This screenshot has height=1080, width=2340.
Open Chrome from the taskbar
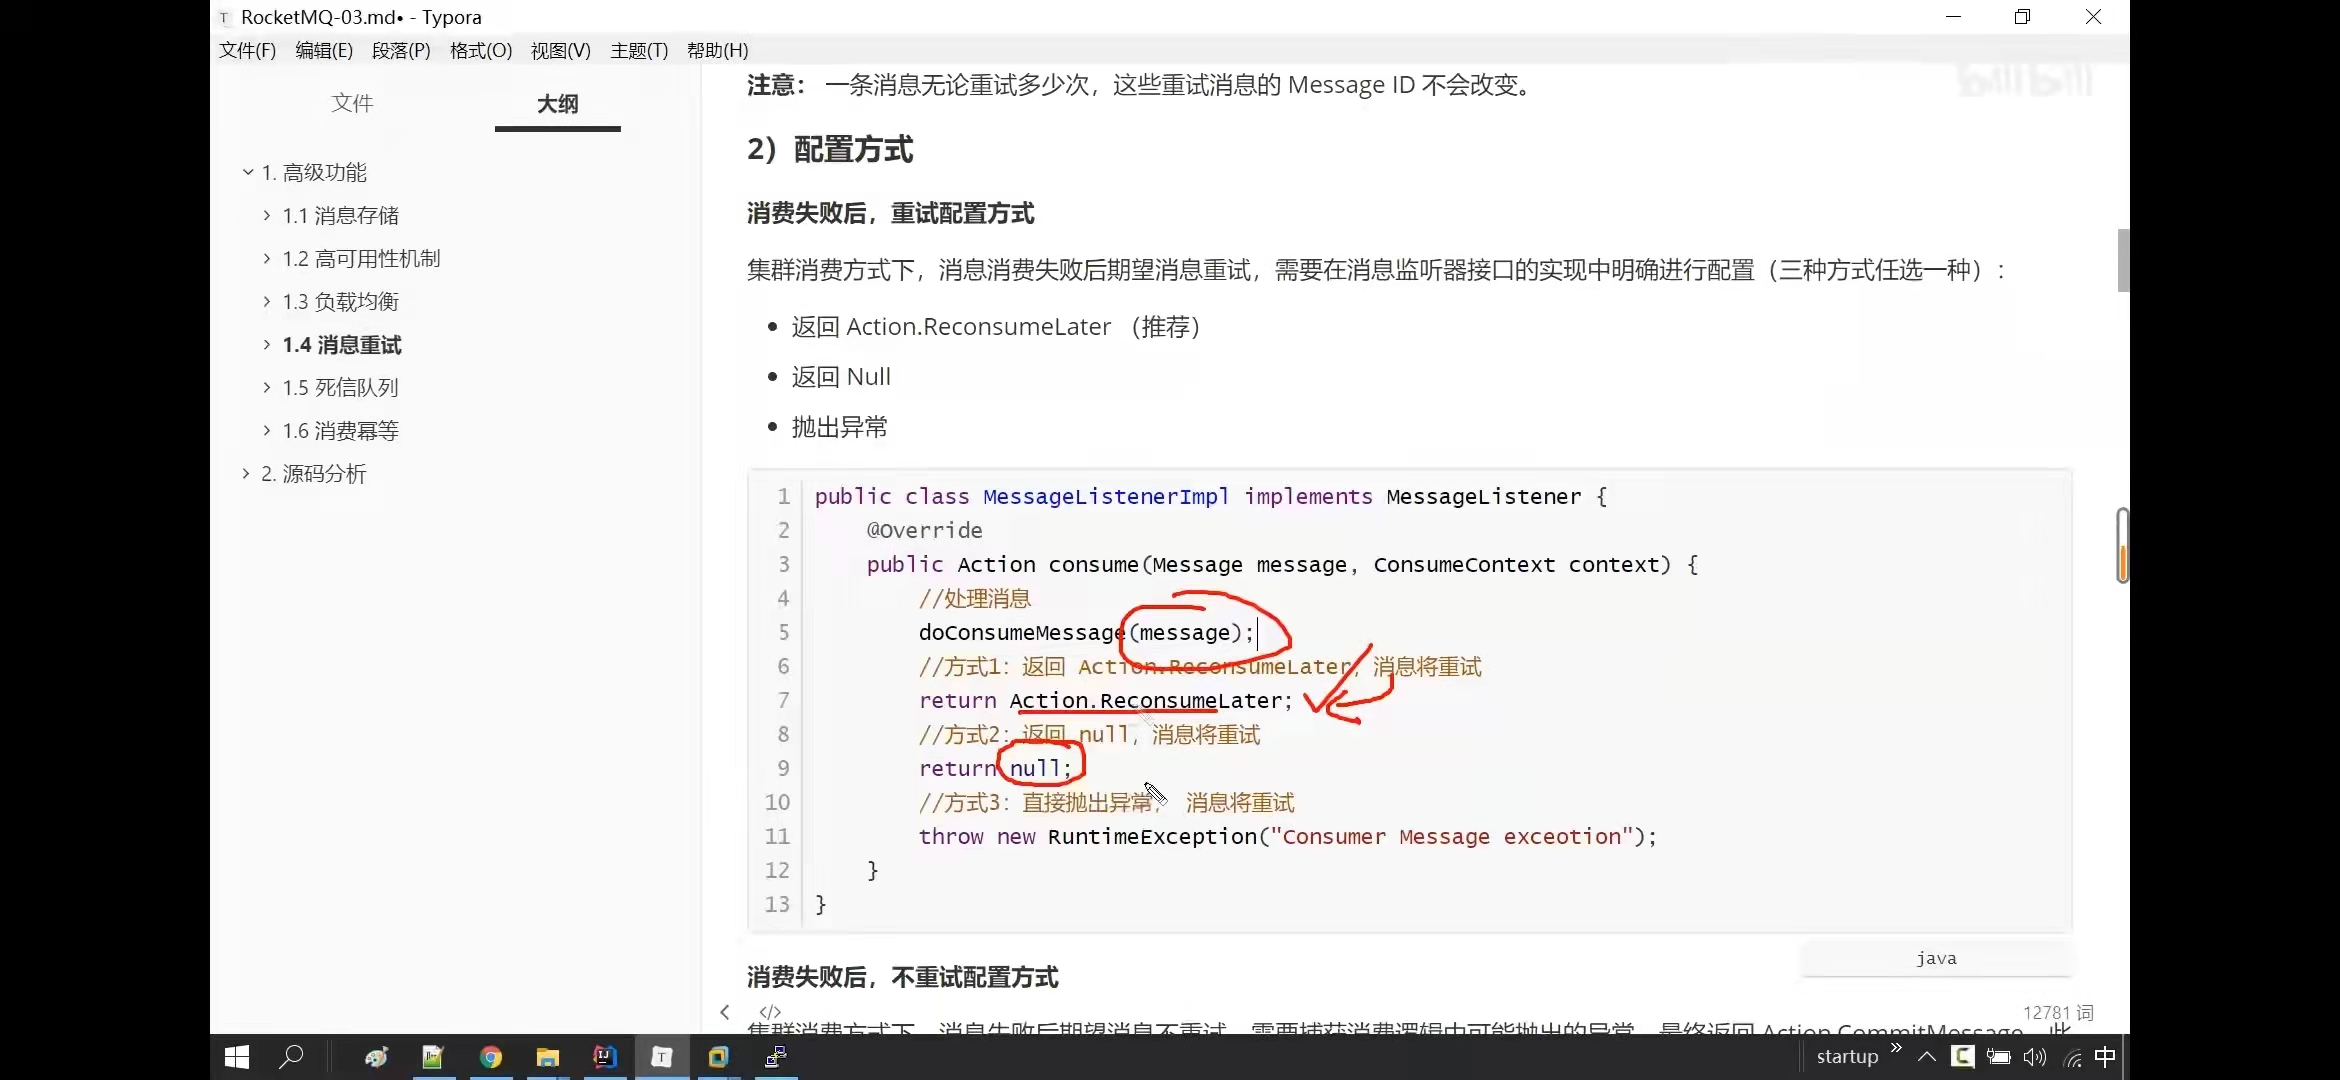click(x=490, y=1057)
